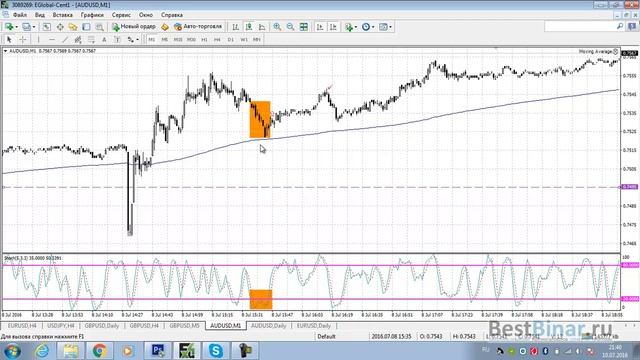
Task: Switch timeframe to D1
Action: point(231,40)
